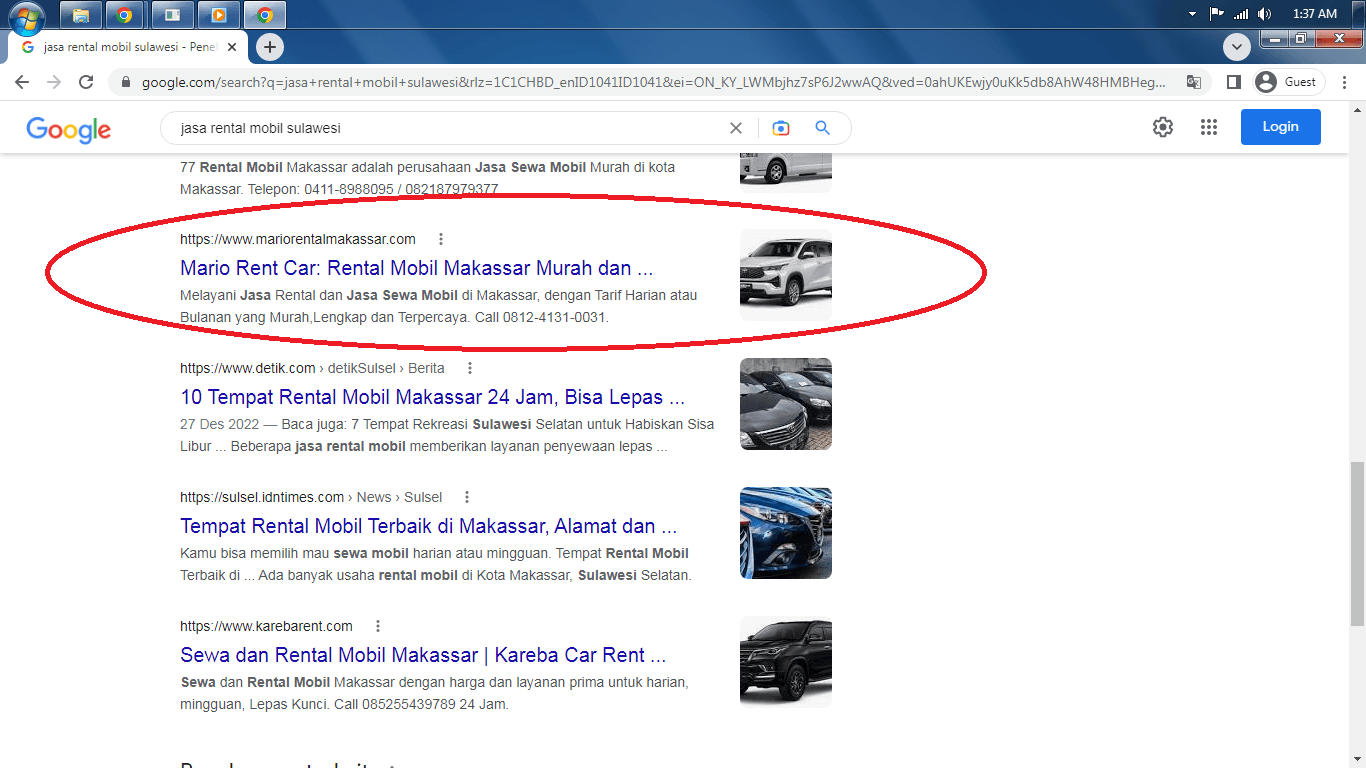Click the translate page icon in address bar
The image size is (1366, 768).
pos(1194,82)
